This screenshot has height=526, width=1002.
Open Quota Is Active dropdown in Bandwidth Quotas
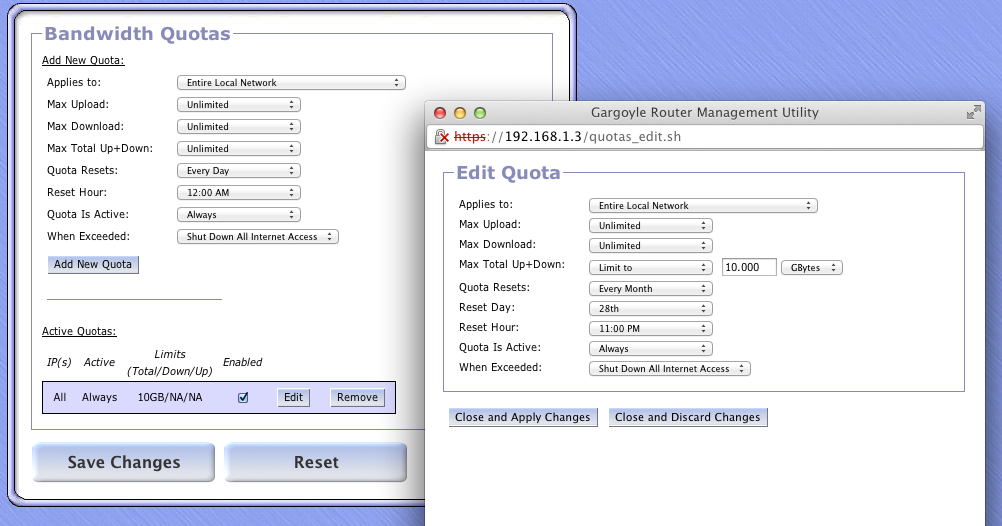point(238,215)
